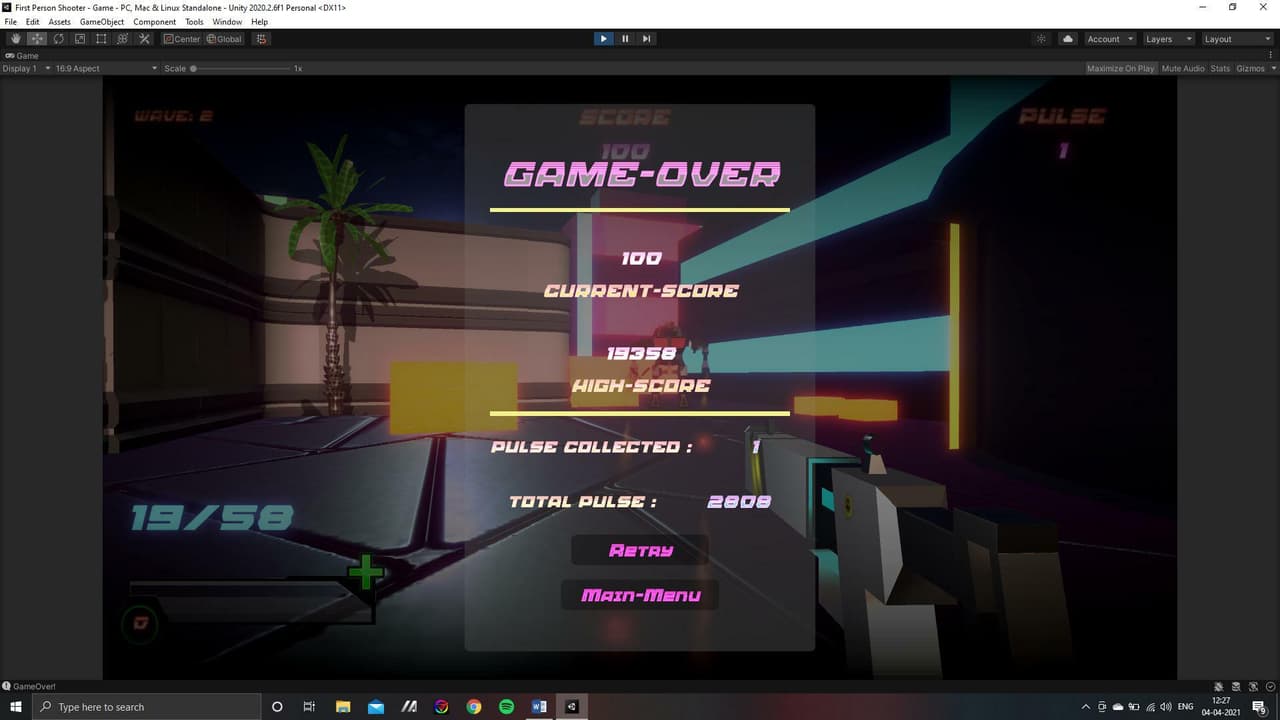The image size is (1280, 720).
Task: Toggle Mute Audio
Action: tap(1183, 68)
